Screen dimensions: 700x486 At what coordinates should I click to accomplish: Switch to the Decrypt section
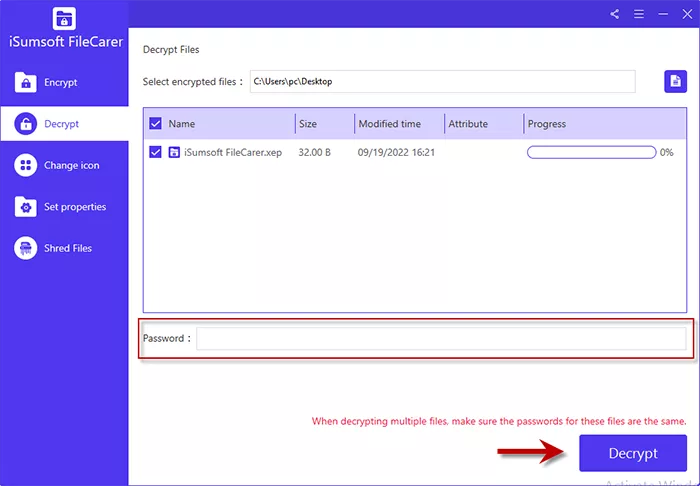[x=64, y=124]
